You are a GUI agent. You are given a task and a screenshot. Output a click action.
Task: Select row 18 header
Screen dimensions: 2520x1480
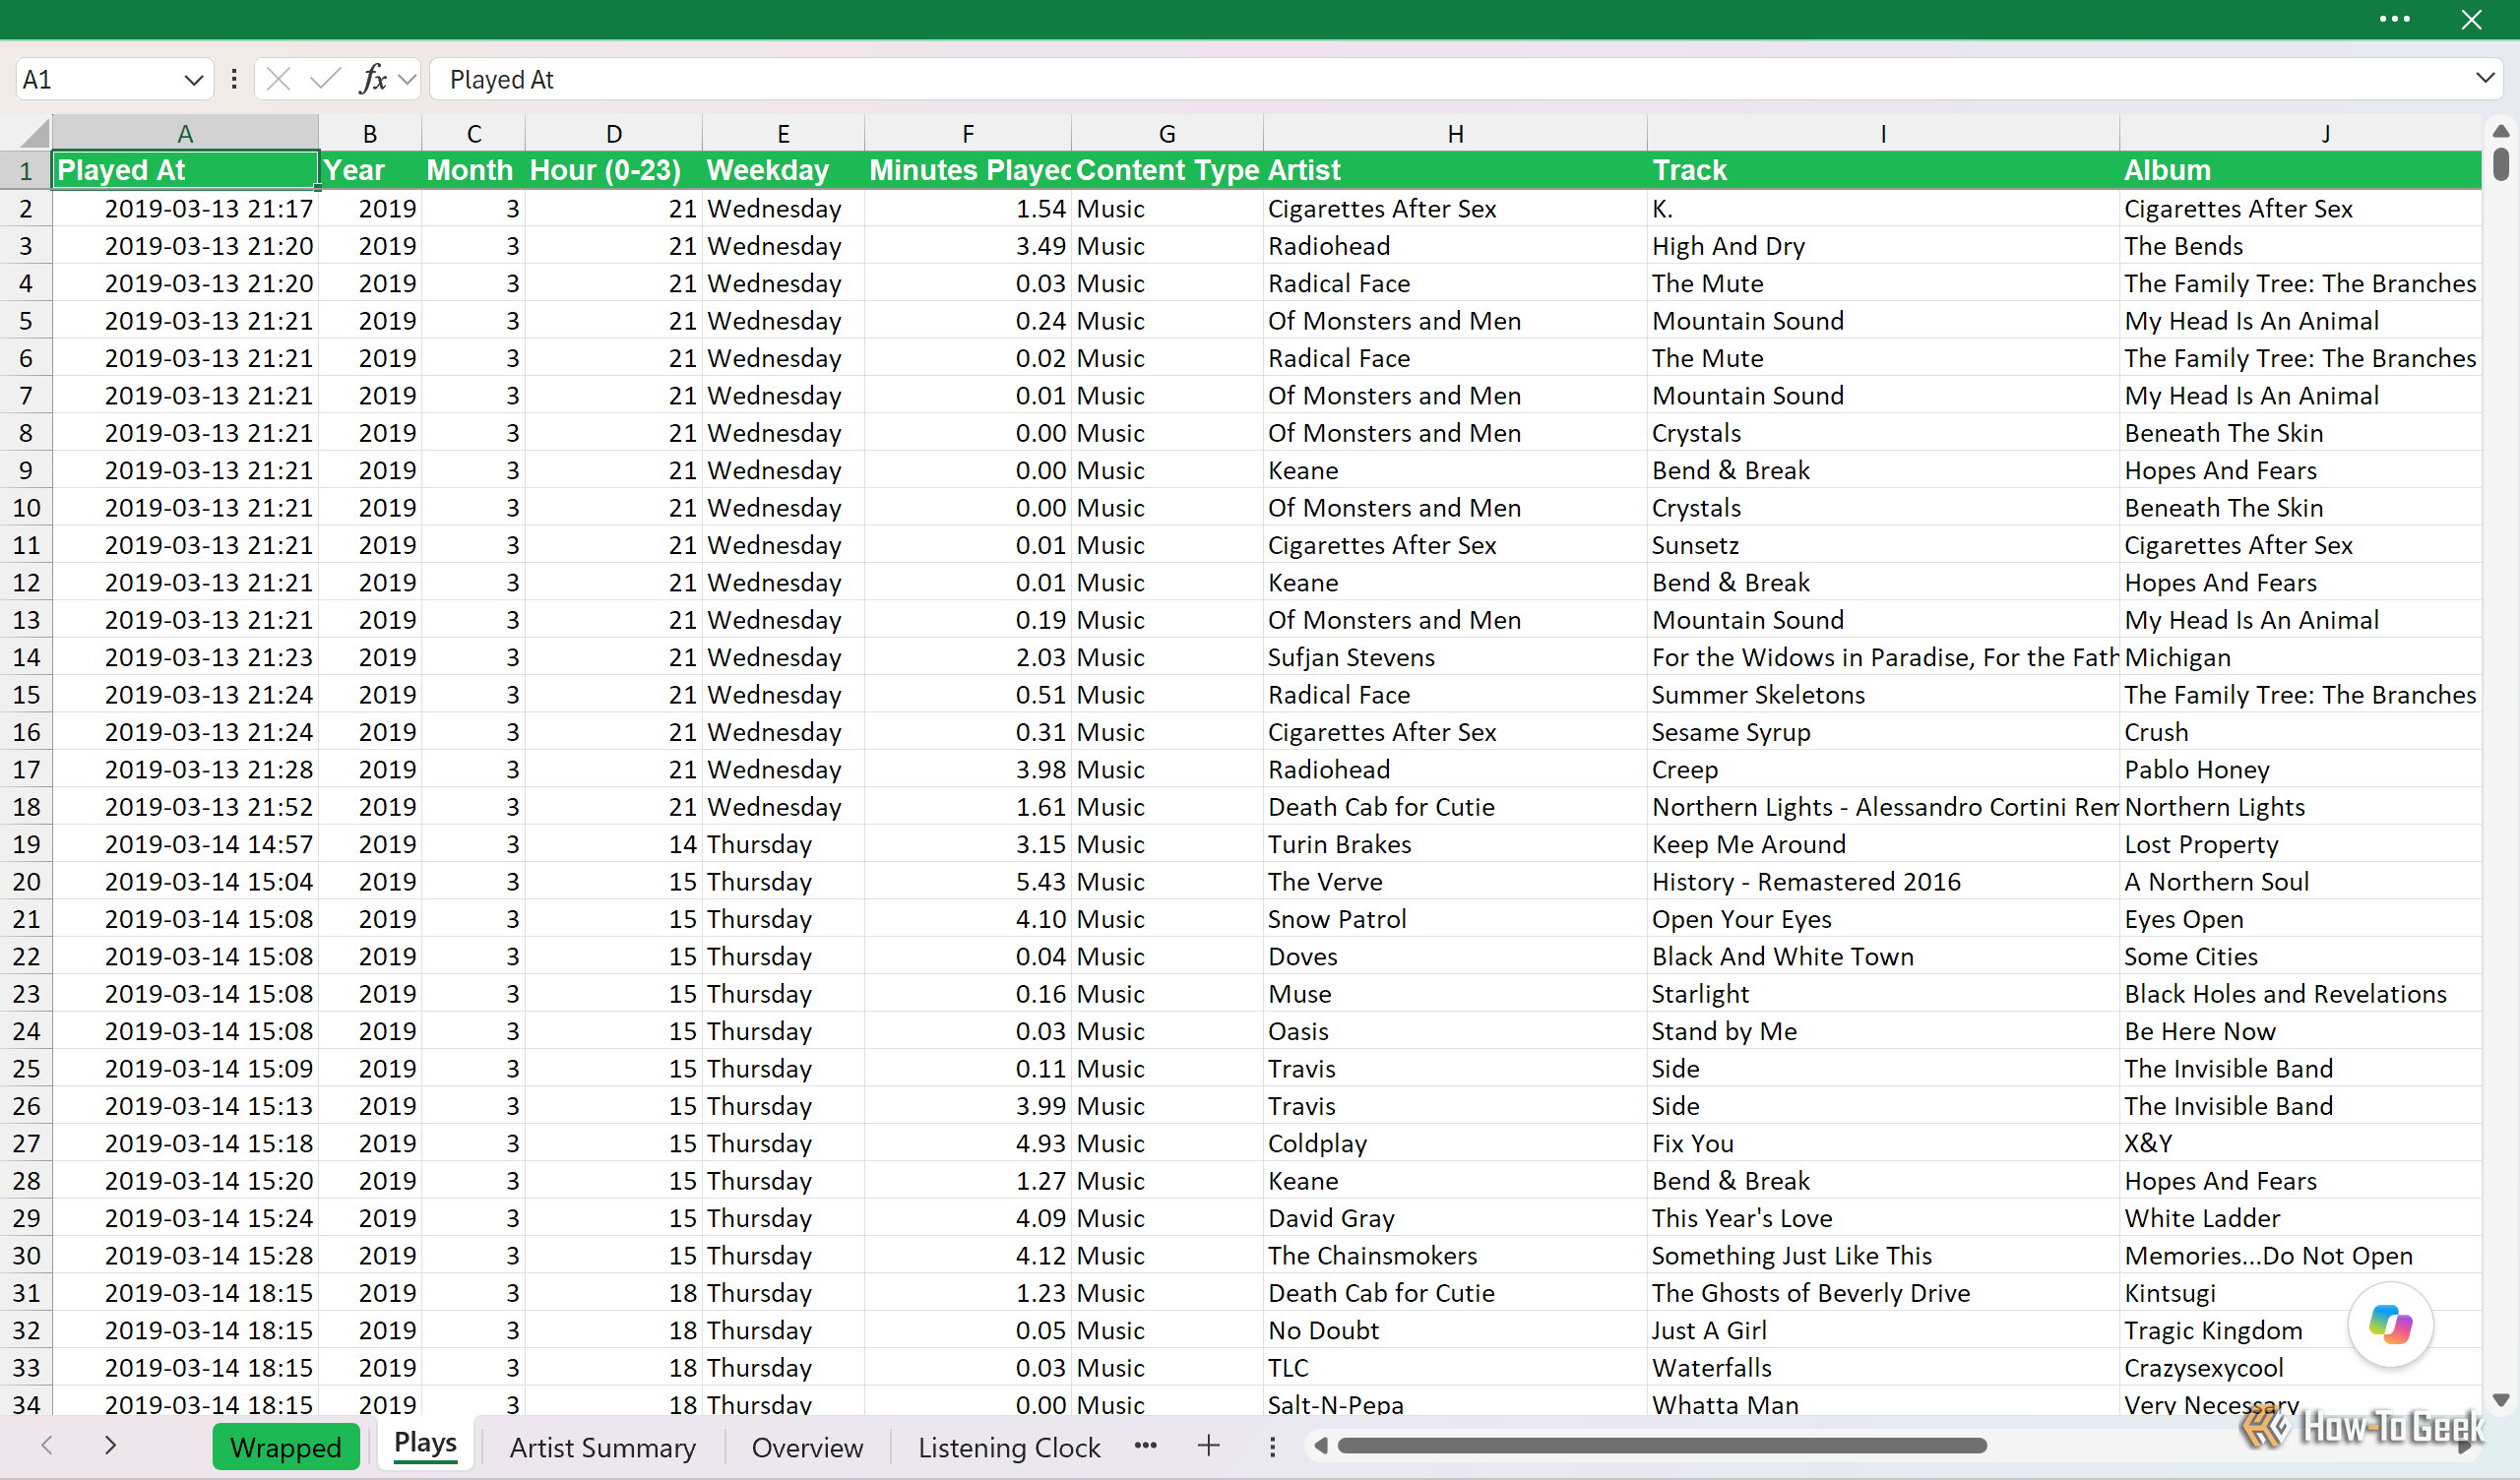(x=26, y=807)
